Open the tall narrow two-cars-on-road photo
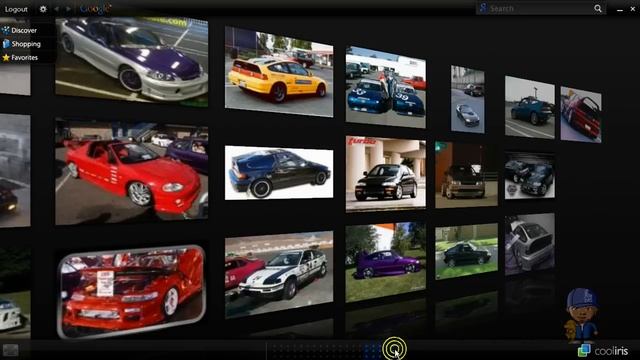The height and width of the screenshot is (360, 640). pos(468,99)
